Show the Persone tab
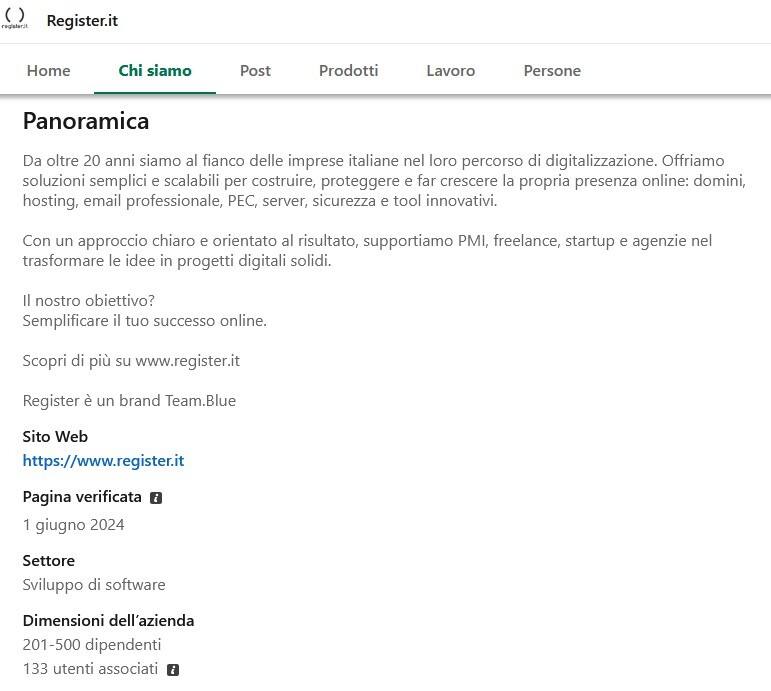Screen dimensions: 771x691 click(x=552, y=71)
